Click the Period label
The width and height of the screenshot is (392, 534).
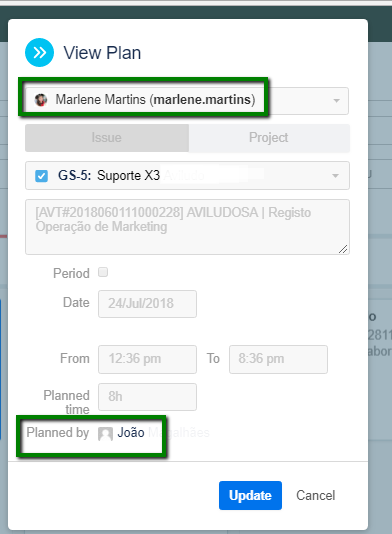71,273
